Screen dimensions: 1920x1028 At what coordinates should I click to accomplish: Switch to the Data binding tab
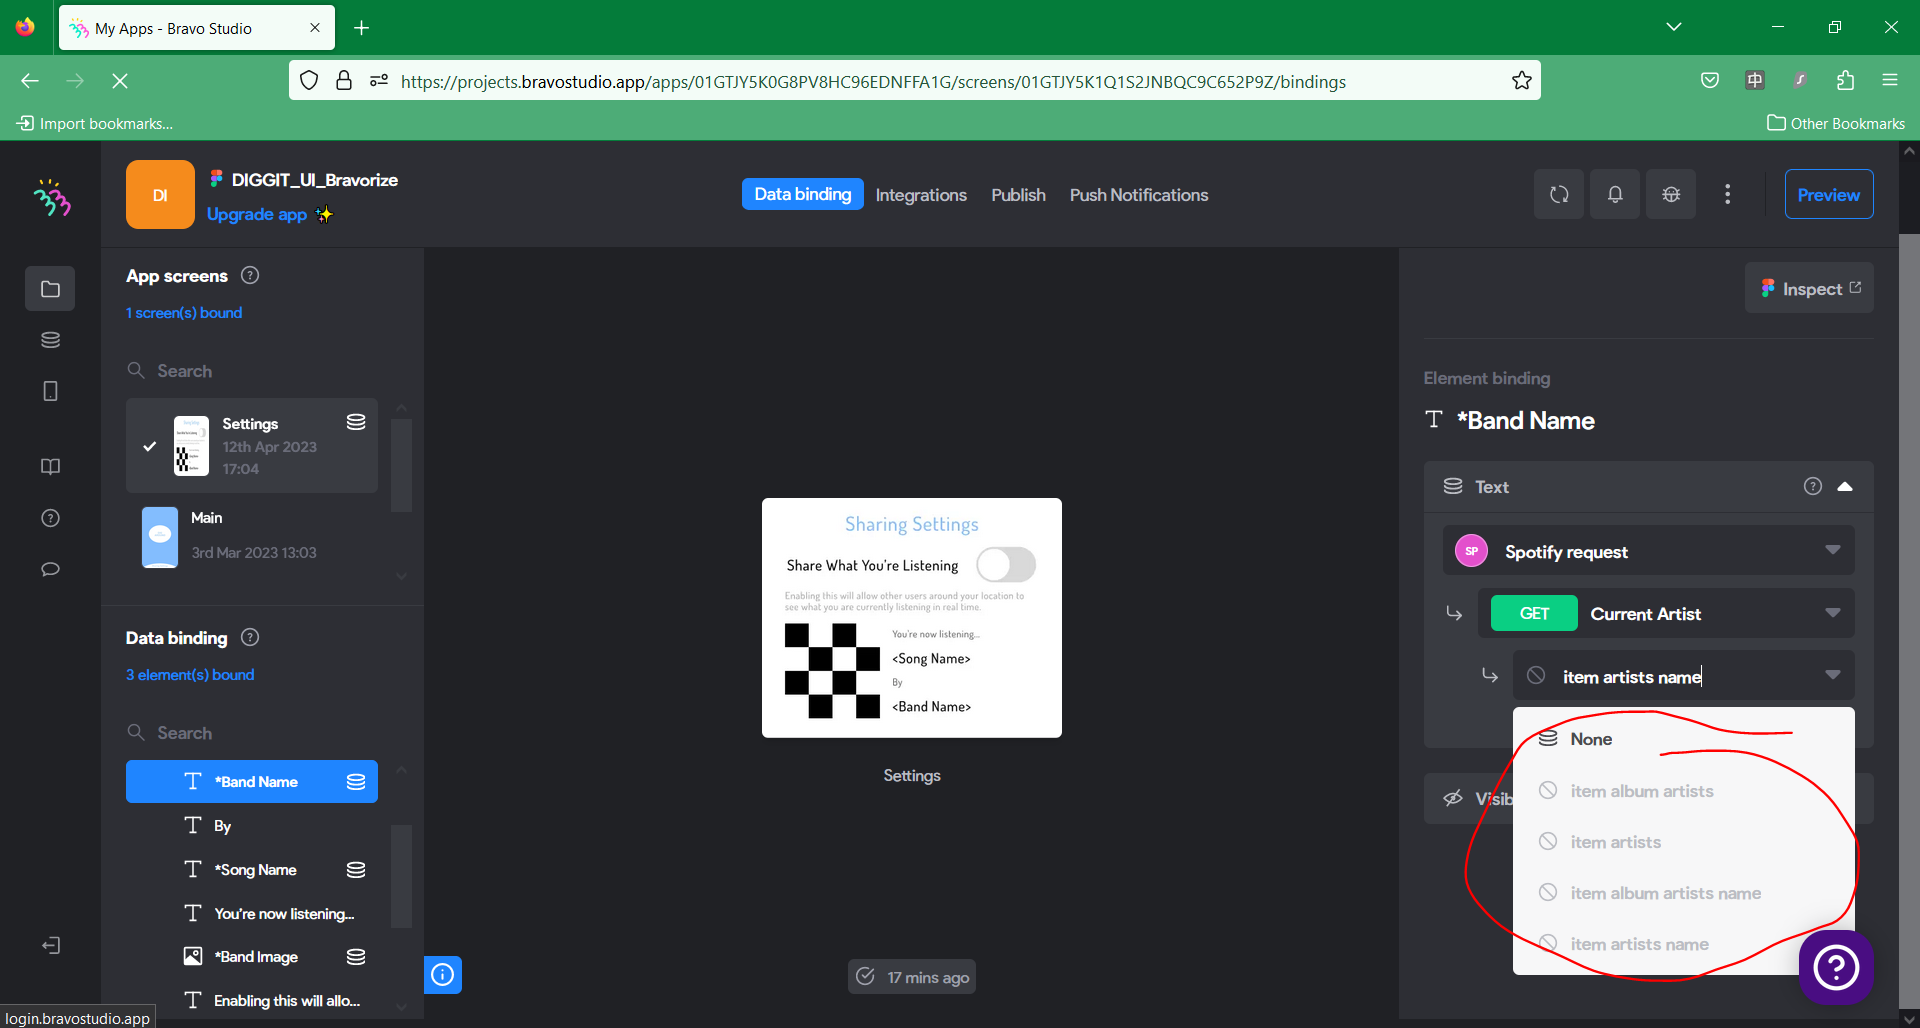(802, 194)
